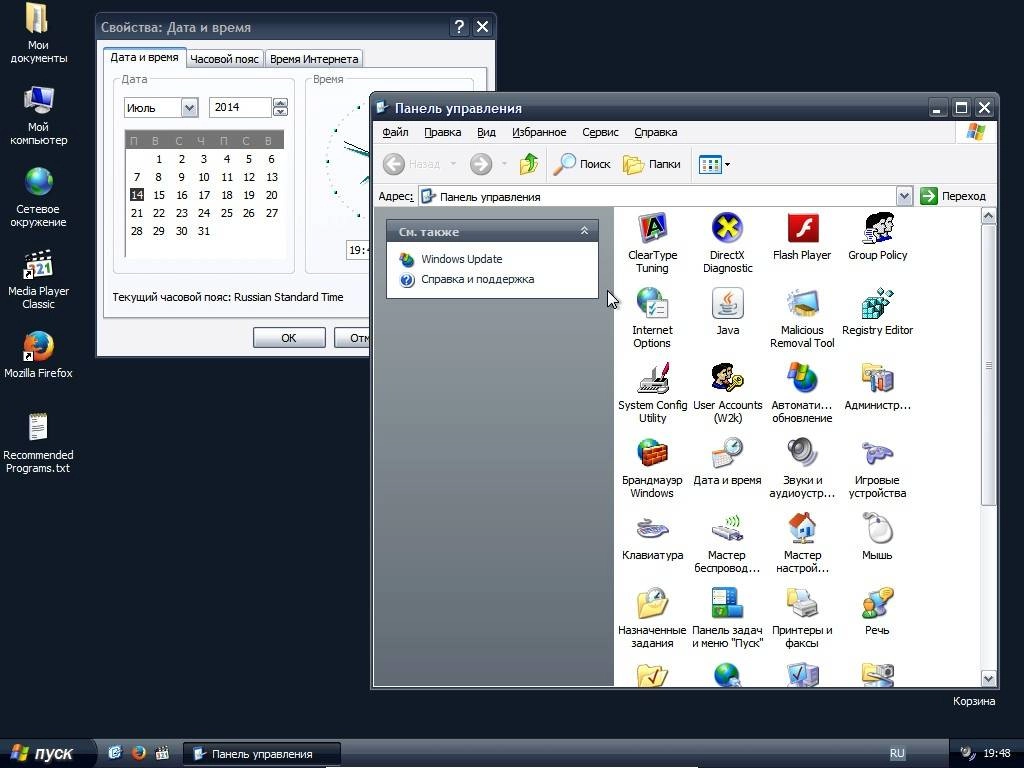The image size is (1024, 768).
Task: Click the Переход go button
Action: point(953,196)
